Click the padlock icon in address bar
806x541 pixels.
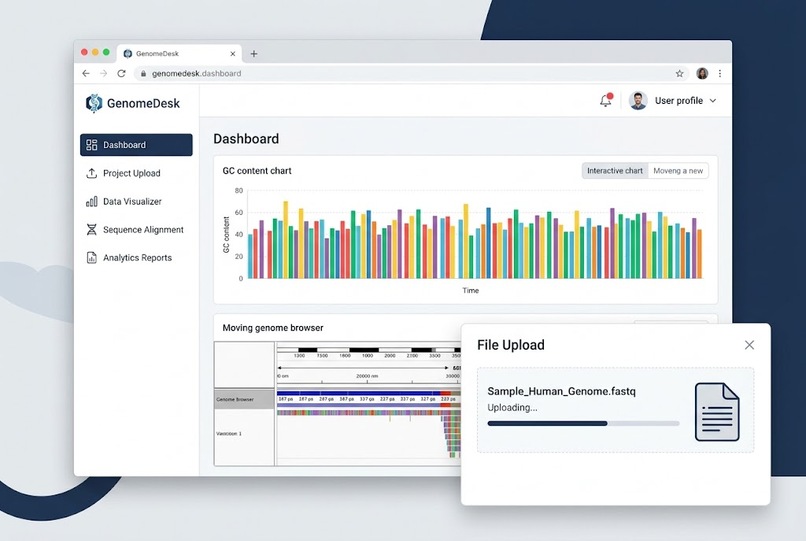point(143,74)
